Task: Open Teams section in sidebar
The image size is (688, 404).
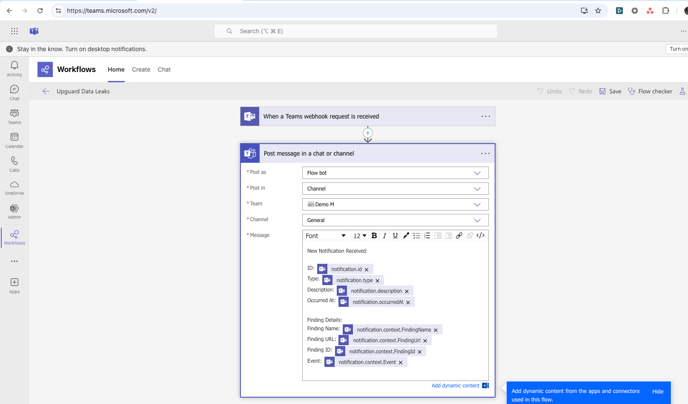Action: coord(14,116)
